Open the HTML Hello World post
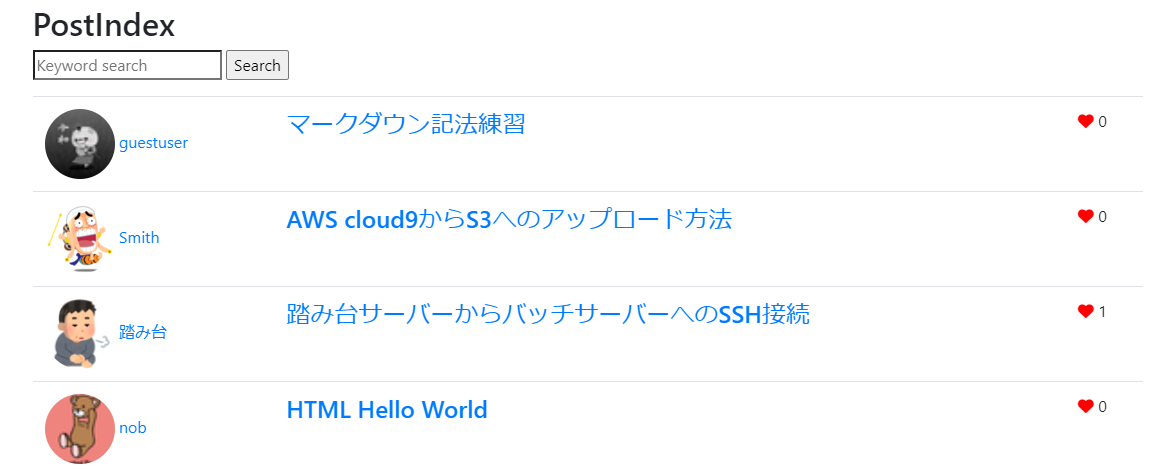The width and height of the screenshot is (1164, 476). (387, 410)
